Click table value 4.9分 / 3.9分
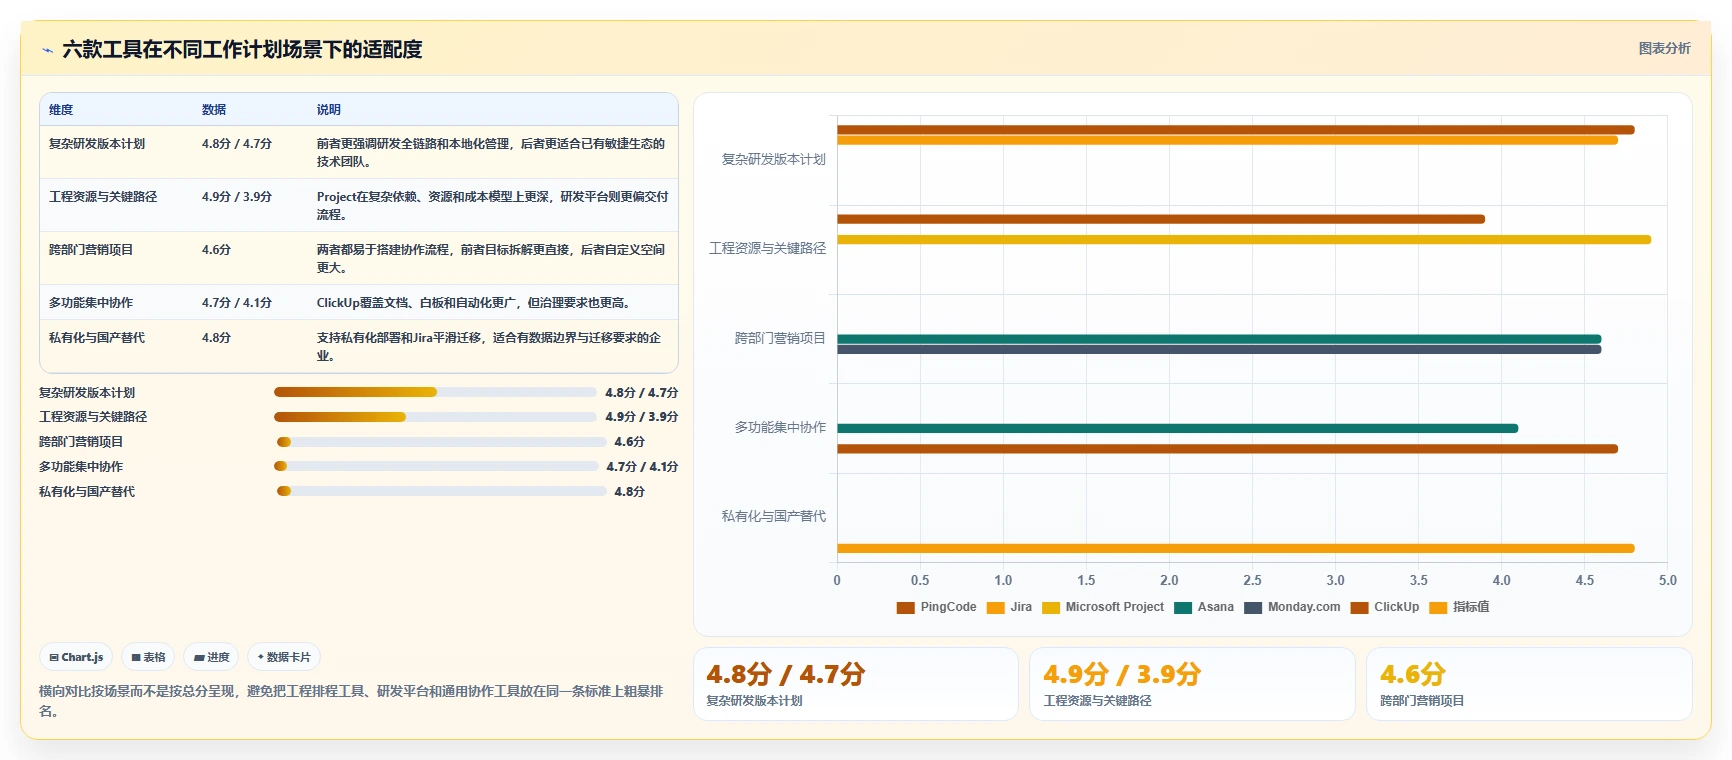 237,197
